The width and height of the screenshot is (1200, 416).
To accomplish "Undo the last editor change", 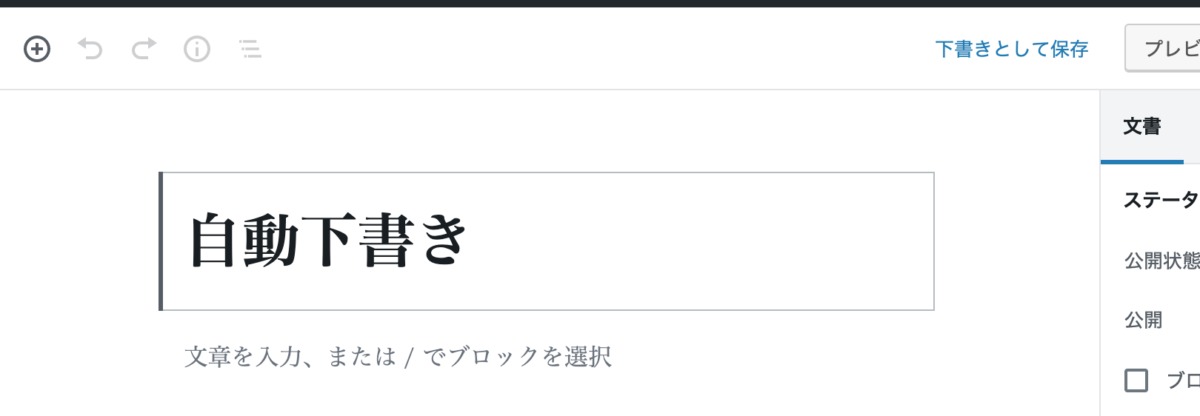I will (x=91, y=48).
